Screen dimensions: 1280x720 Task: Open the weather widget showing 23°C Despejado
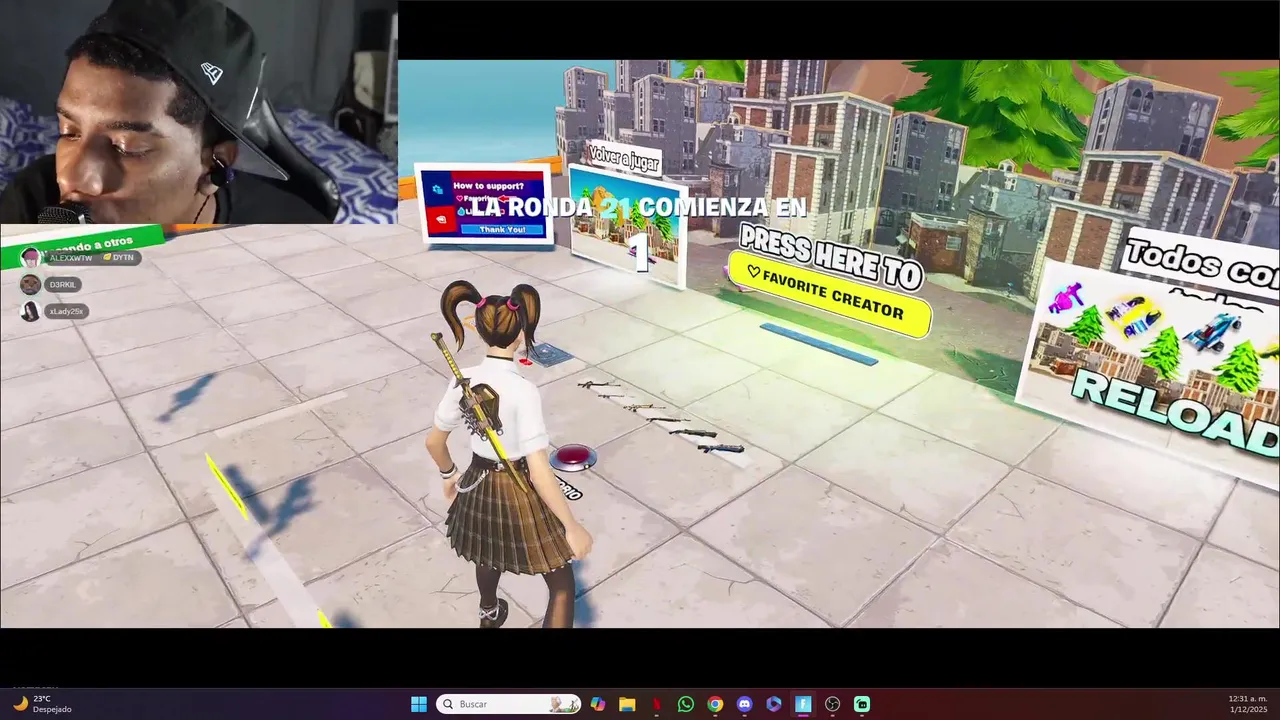coord(42,704)
